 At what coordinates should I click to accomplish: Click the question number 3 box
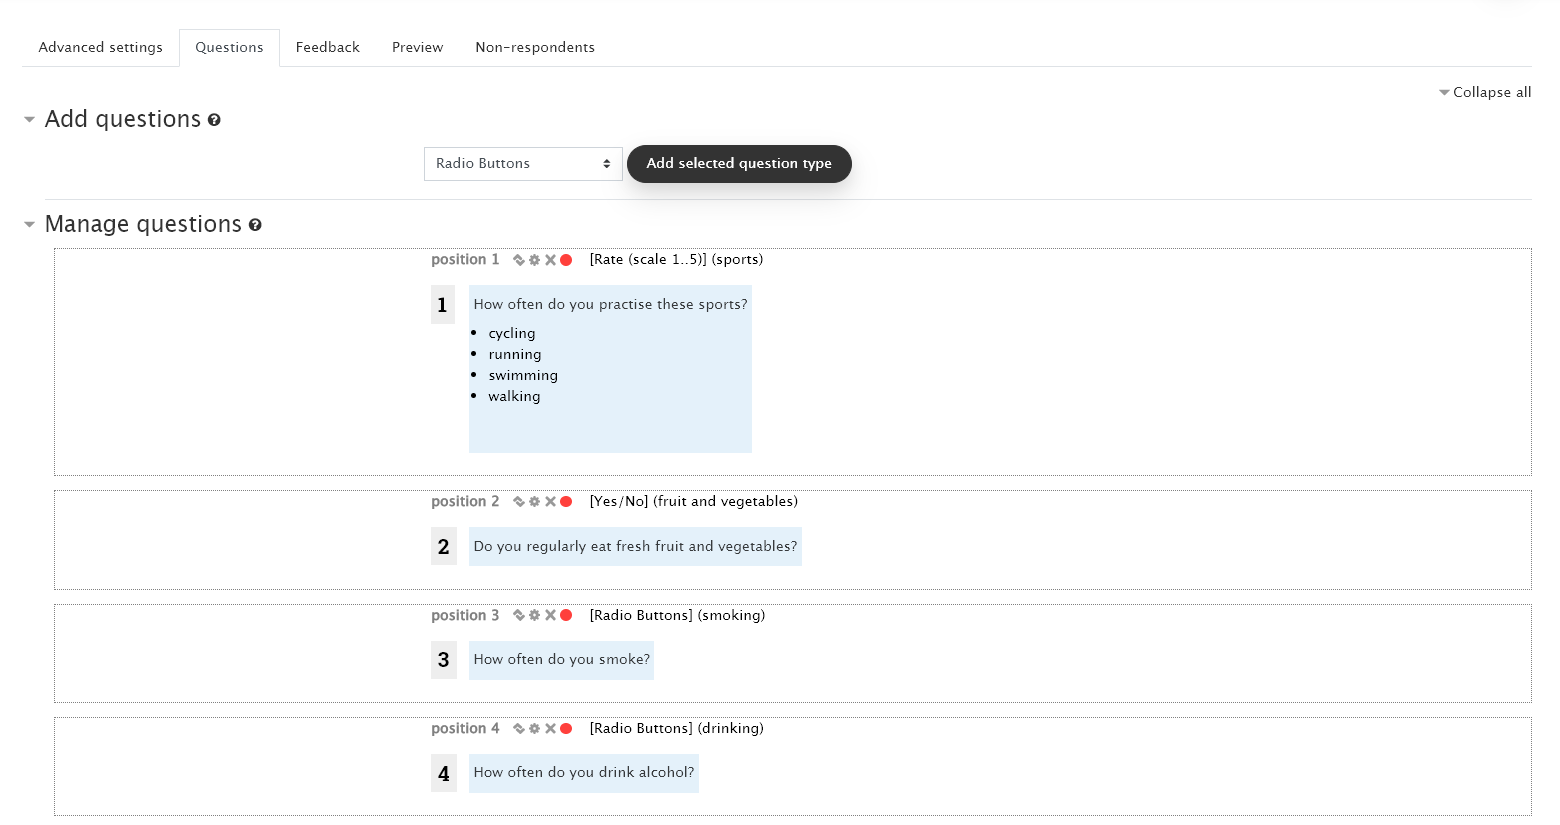[444, 660]
